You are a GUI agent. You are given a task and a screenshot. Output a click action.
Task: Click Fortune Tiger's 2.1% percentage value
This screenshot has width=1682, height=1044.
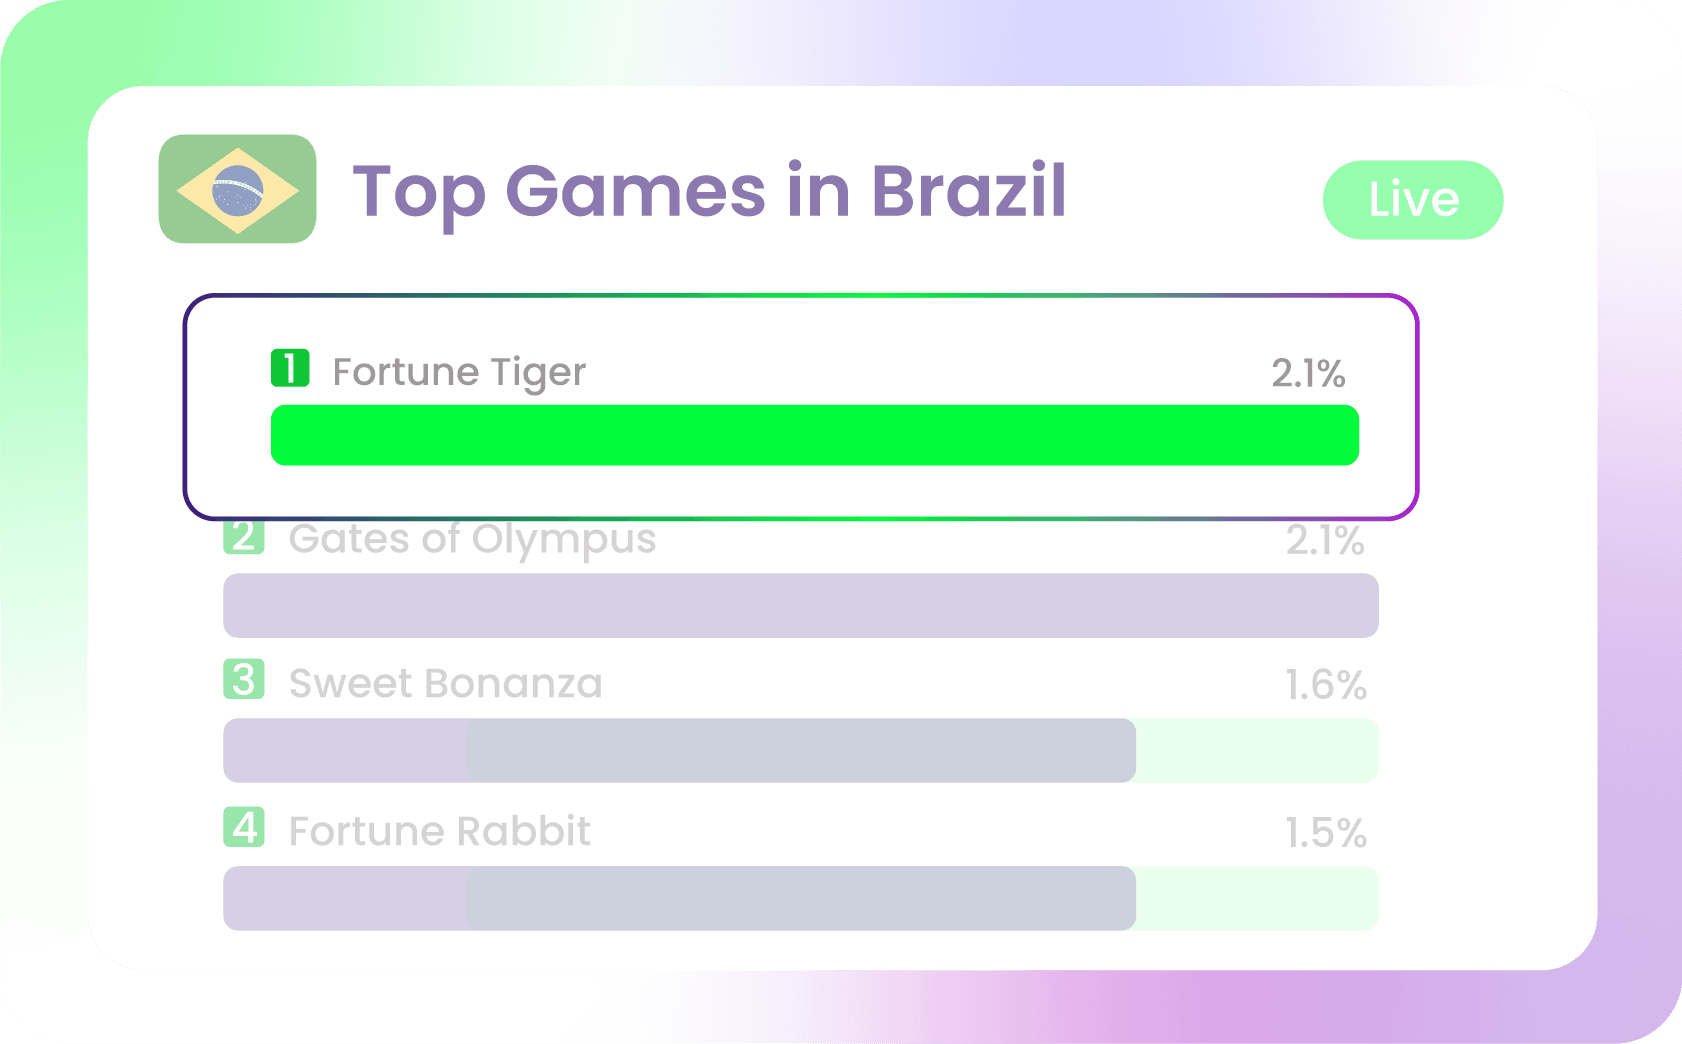pos(1307,374)
